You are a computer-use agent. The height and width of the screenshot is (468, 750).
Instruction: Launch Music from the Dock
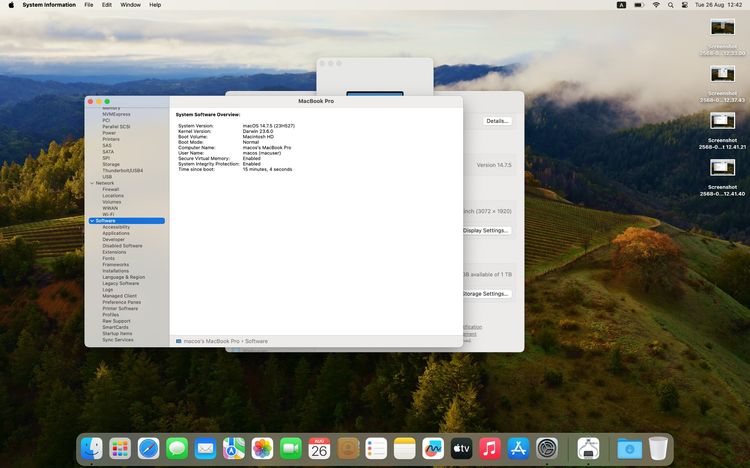click(x=490, y=449)
